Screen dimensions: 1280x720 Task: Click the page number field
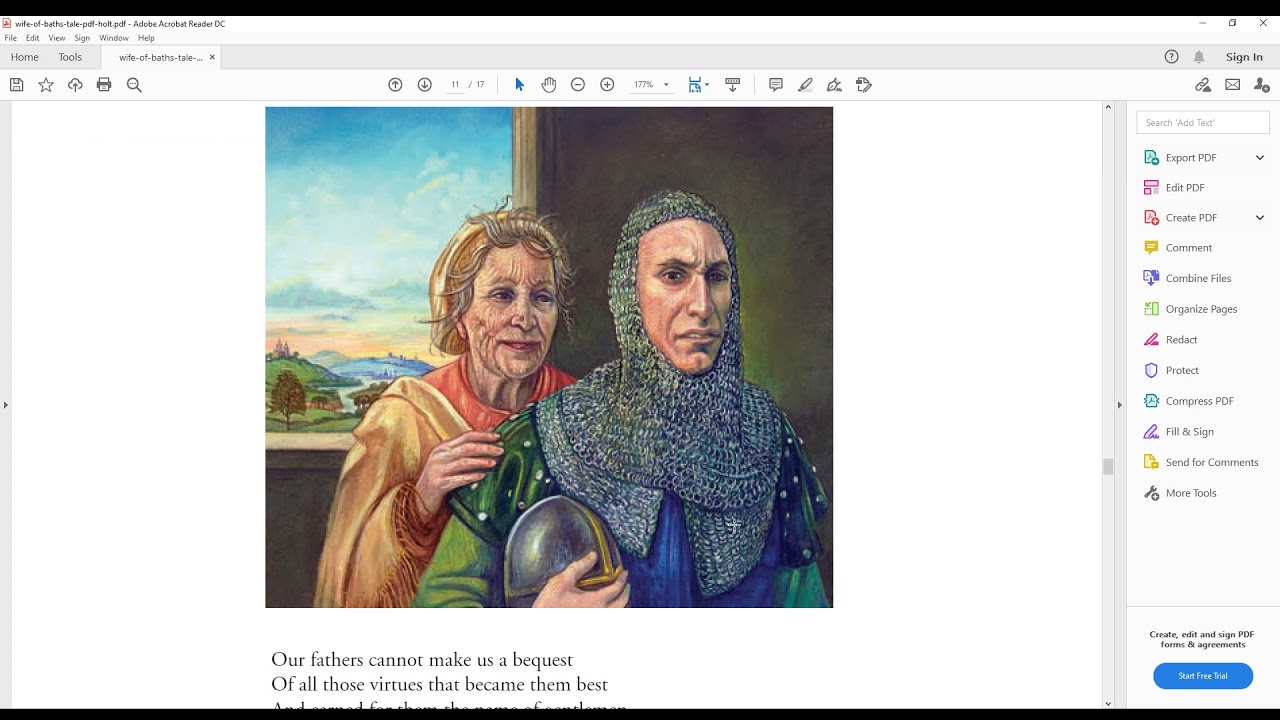click(x=455, y=85)
